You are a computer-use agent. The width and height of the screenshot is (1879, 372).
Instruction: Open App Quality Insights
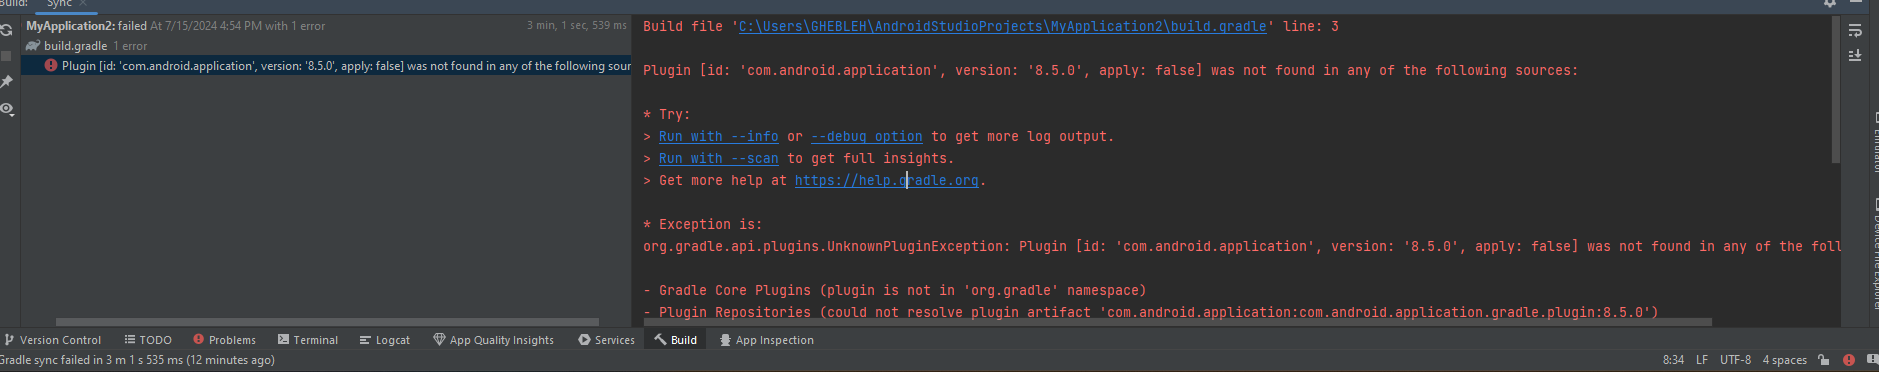point(494,340)
